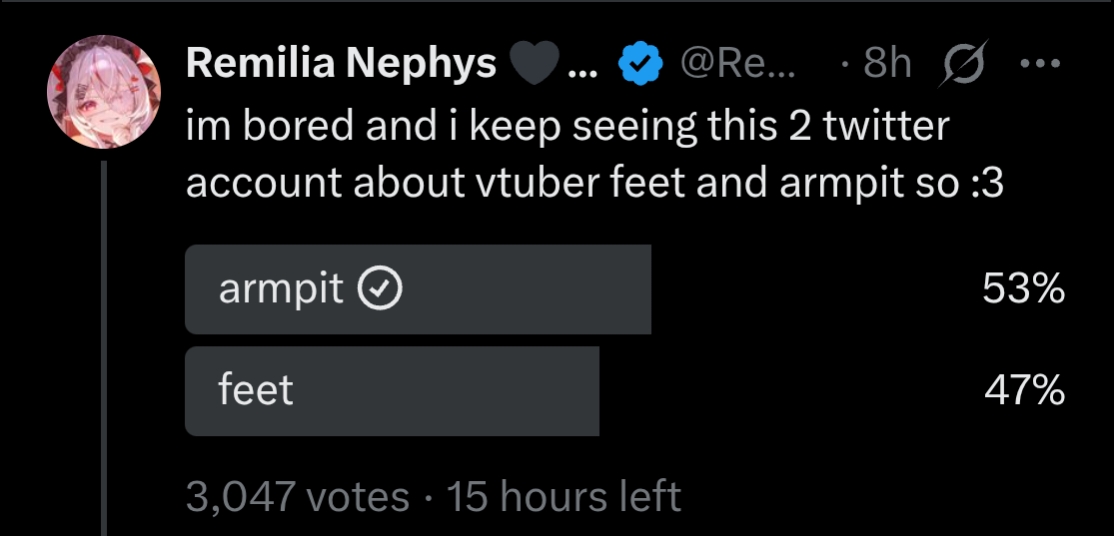Click the 47% poll result
This screenshot has width=1114, height=536.
point(1023,391)
